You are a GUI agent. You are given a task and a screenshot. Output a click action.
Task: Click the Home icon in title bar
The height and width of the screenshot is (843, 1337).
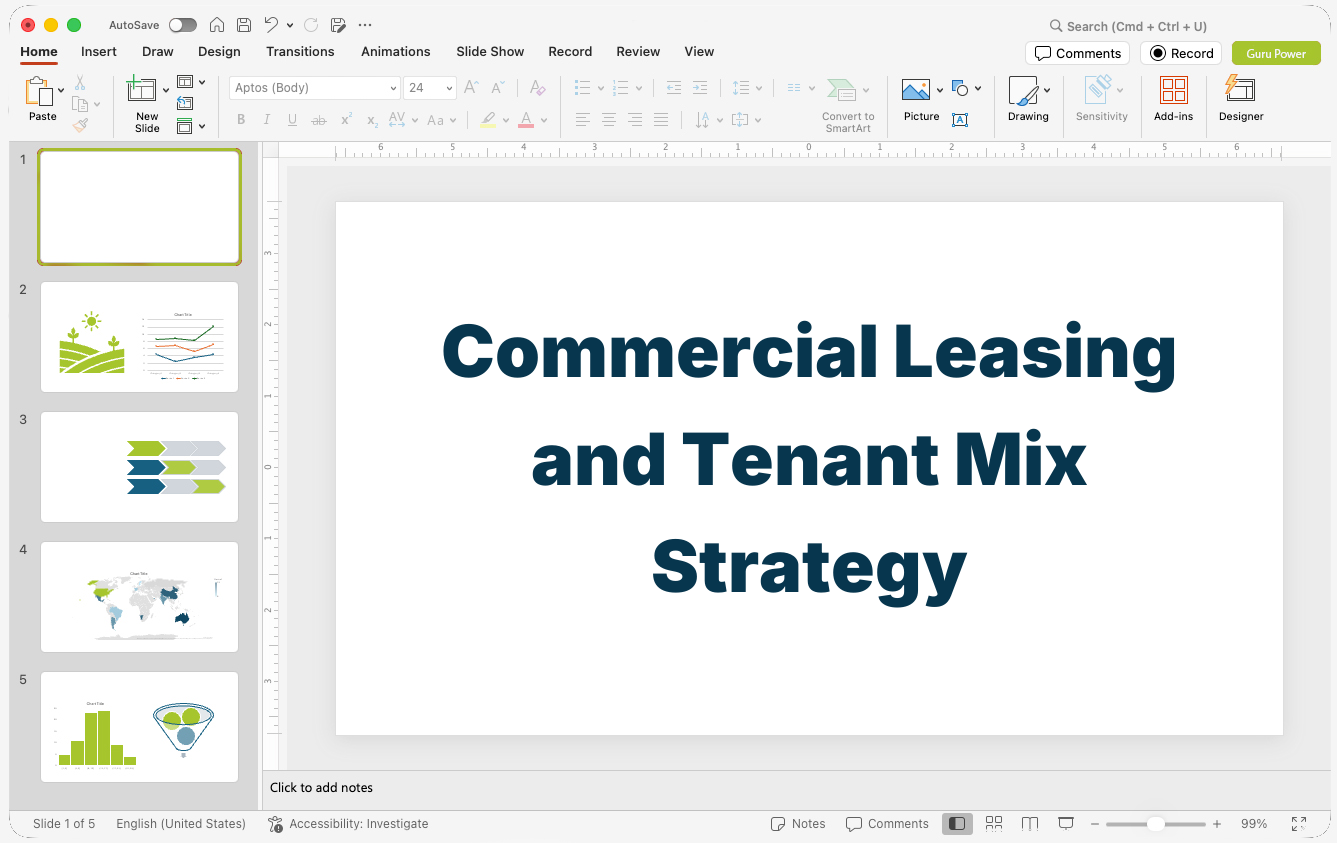pos(217,25)
